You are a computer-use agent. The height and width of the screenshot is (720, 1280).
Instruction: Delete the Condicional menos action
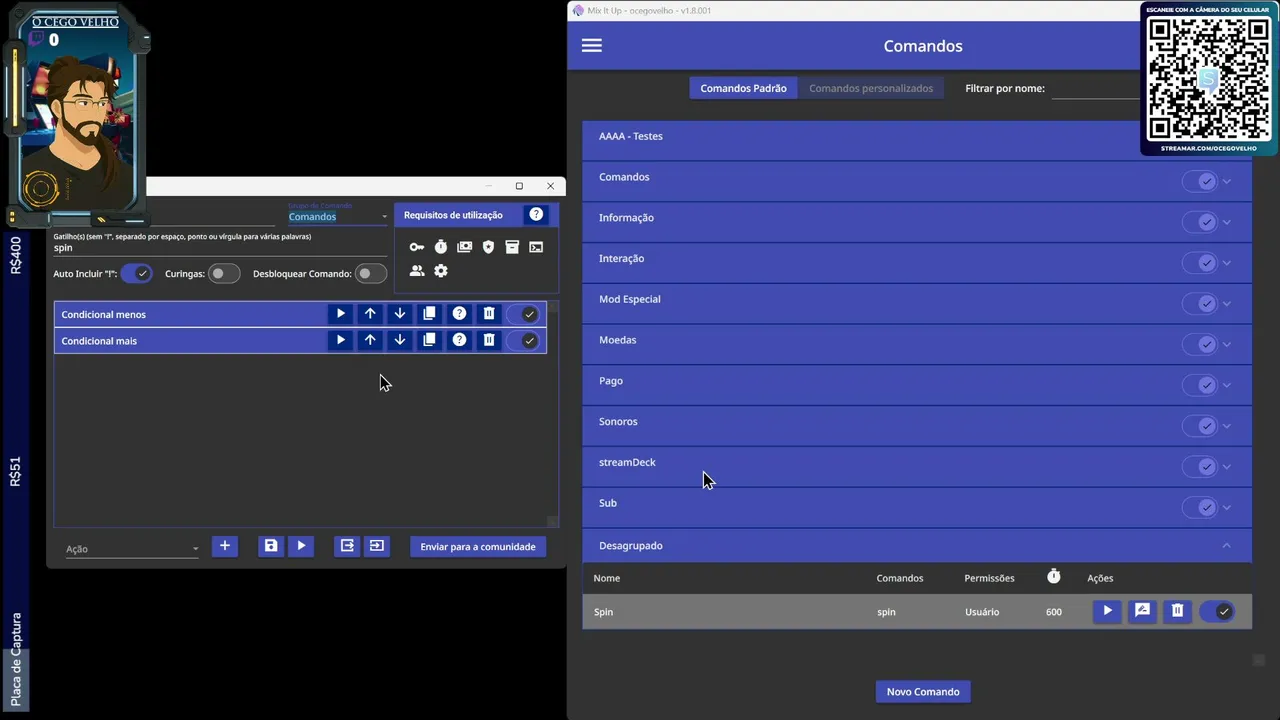point(489,314)
